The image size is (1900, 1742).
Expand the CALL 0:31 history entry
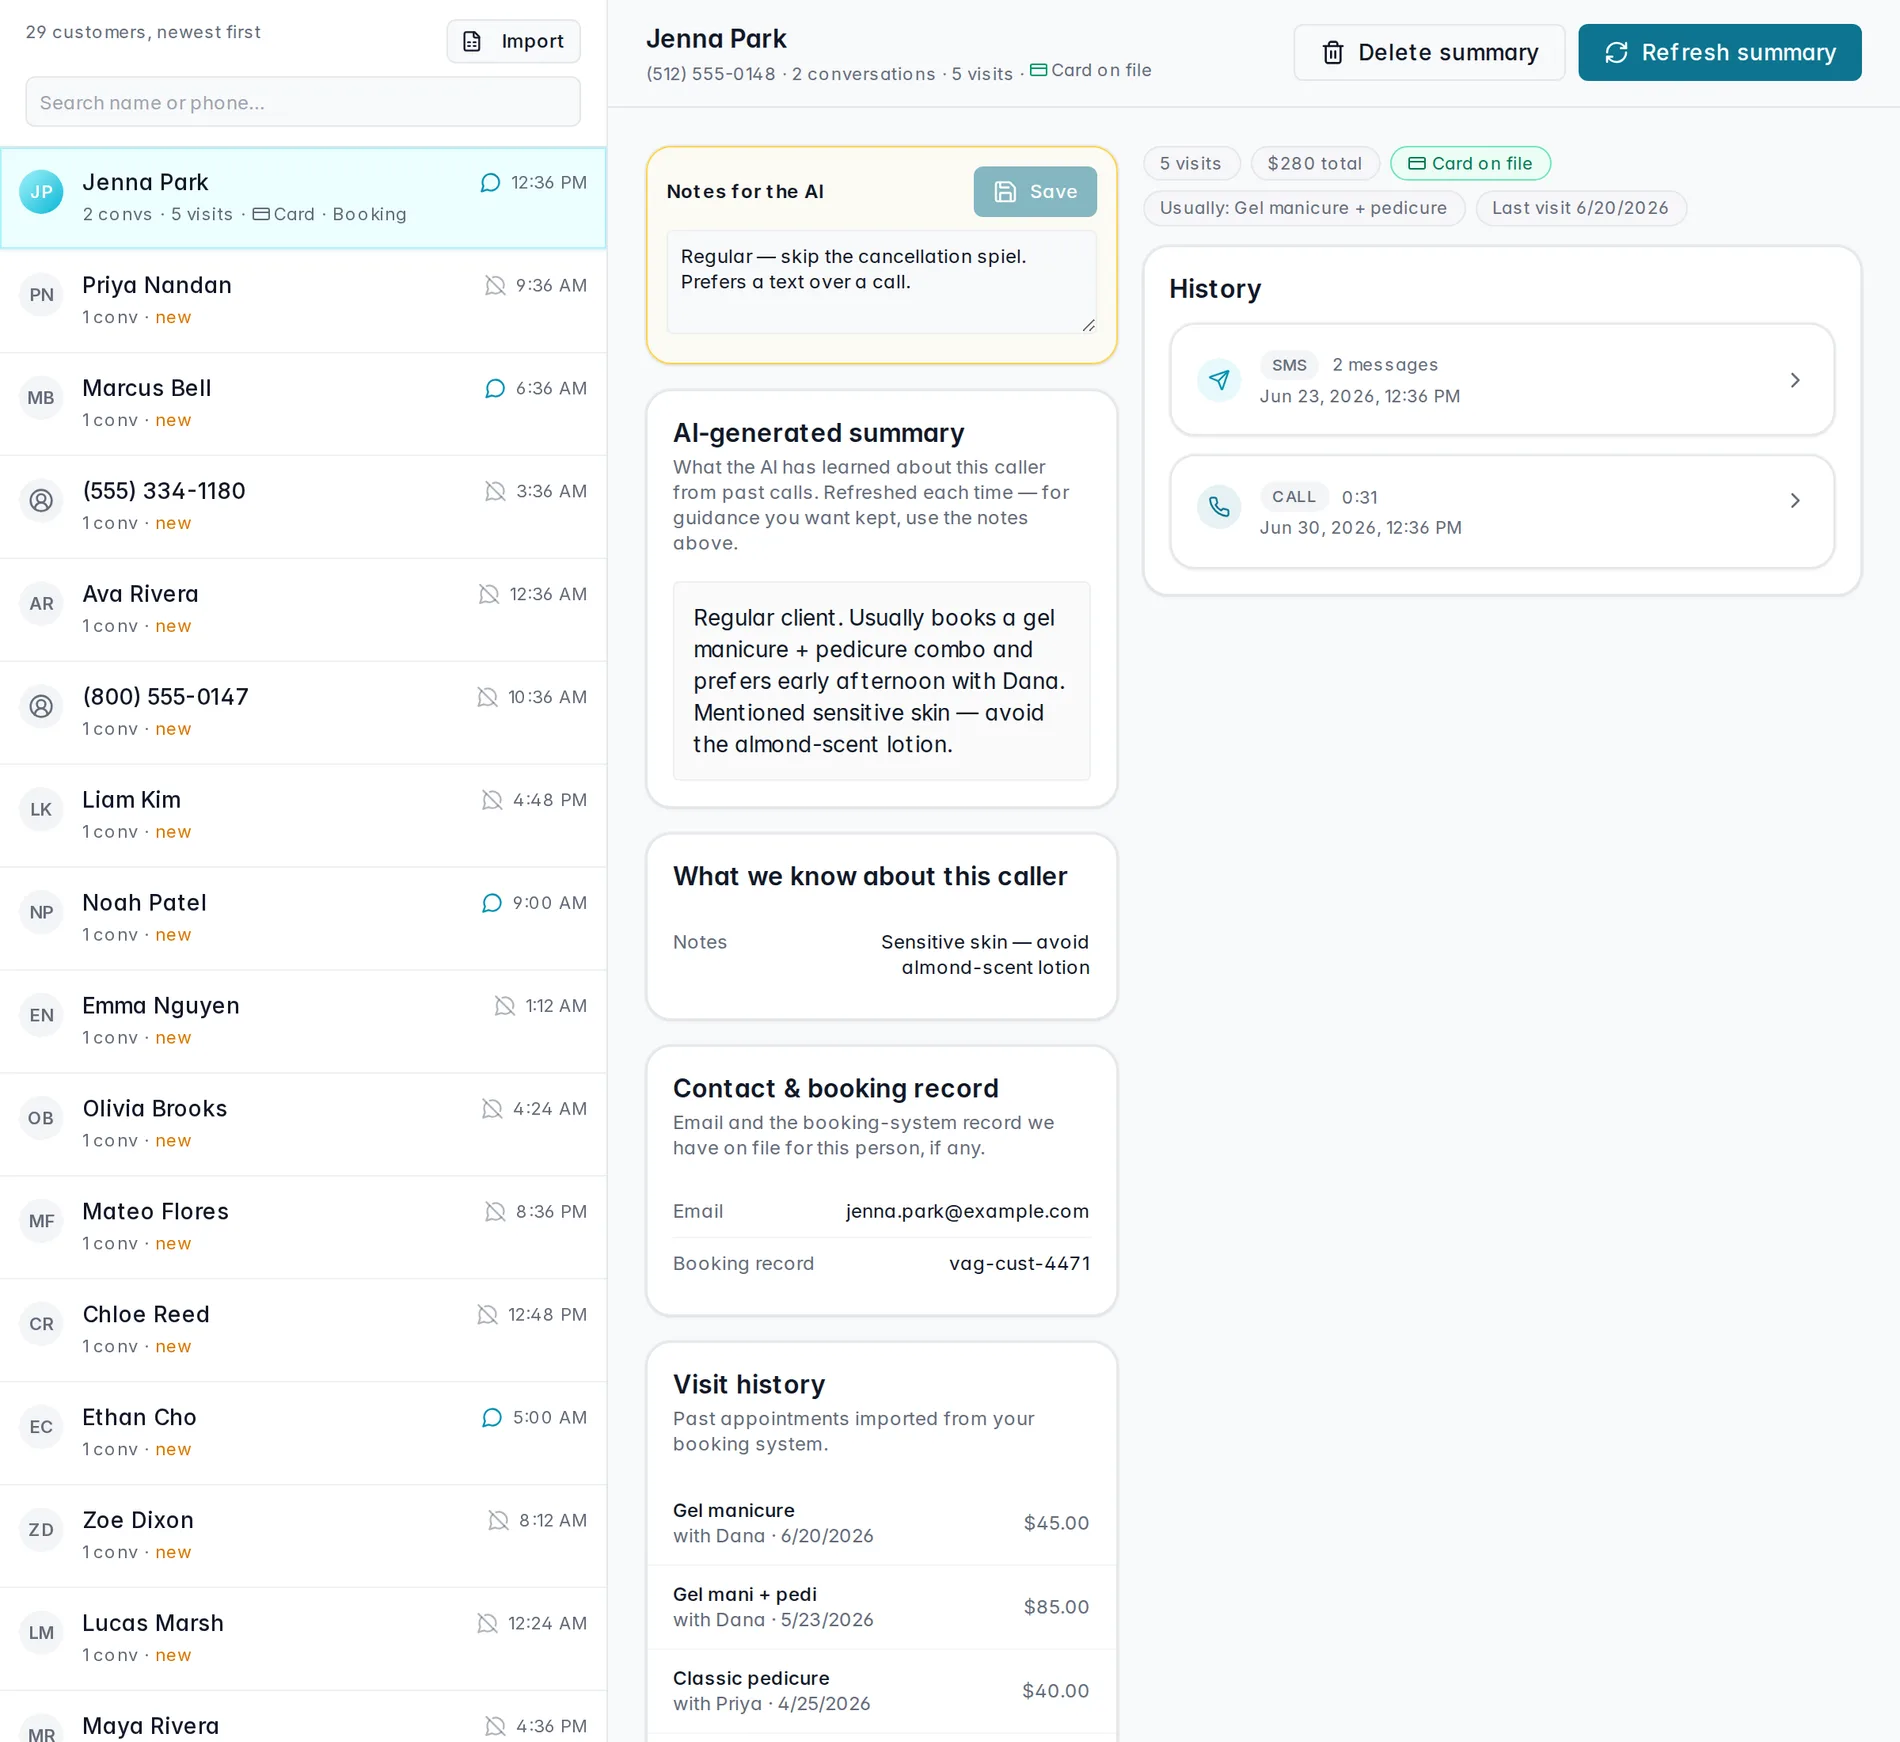point(1502,512)
